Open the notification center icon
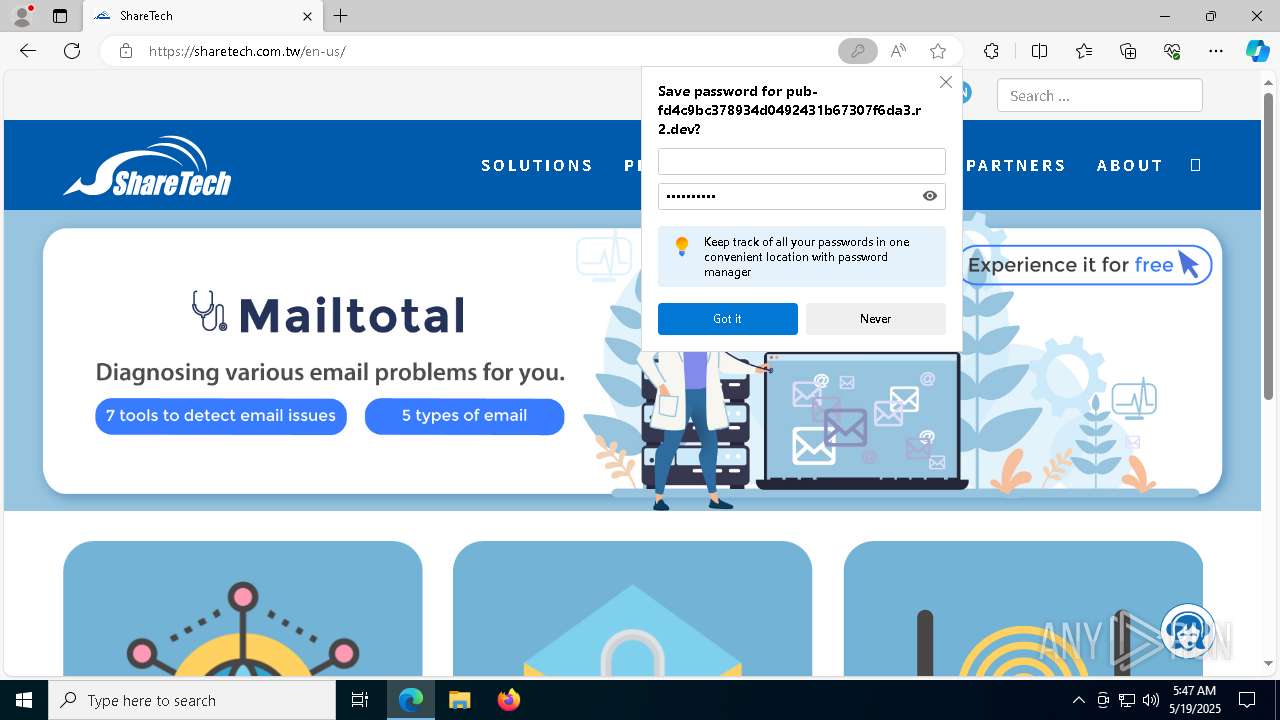The width and height of the screenshot is (1280, 720). pyautogui.click(x=1247, y=700)
